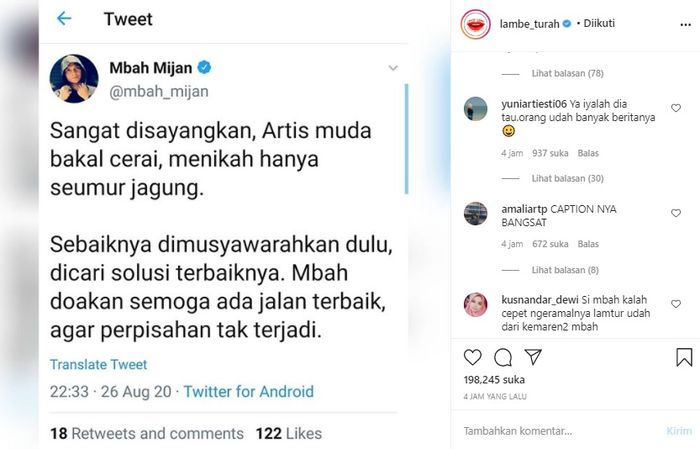Open yuniartiesti06 avatar
700x449 pixels.
point(476,109)
